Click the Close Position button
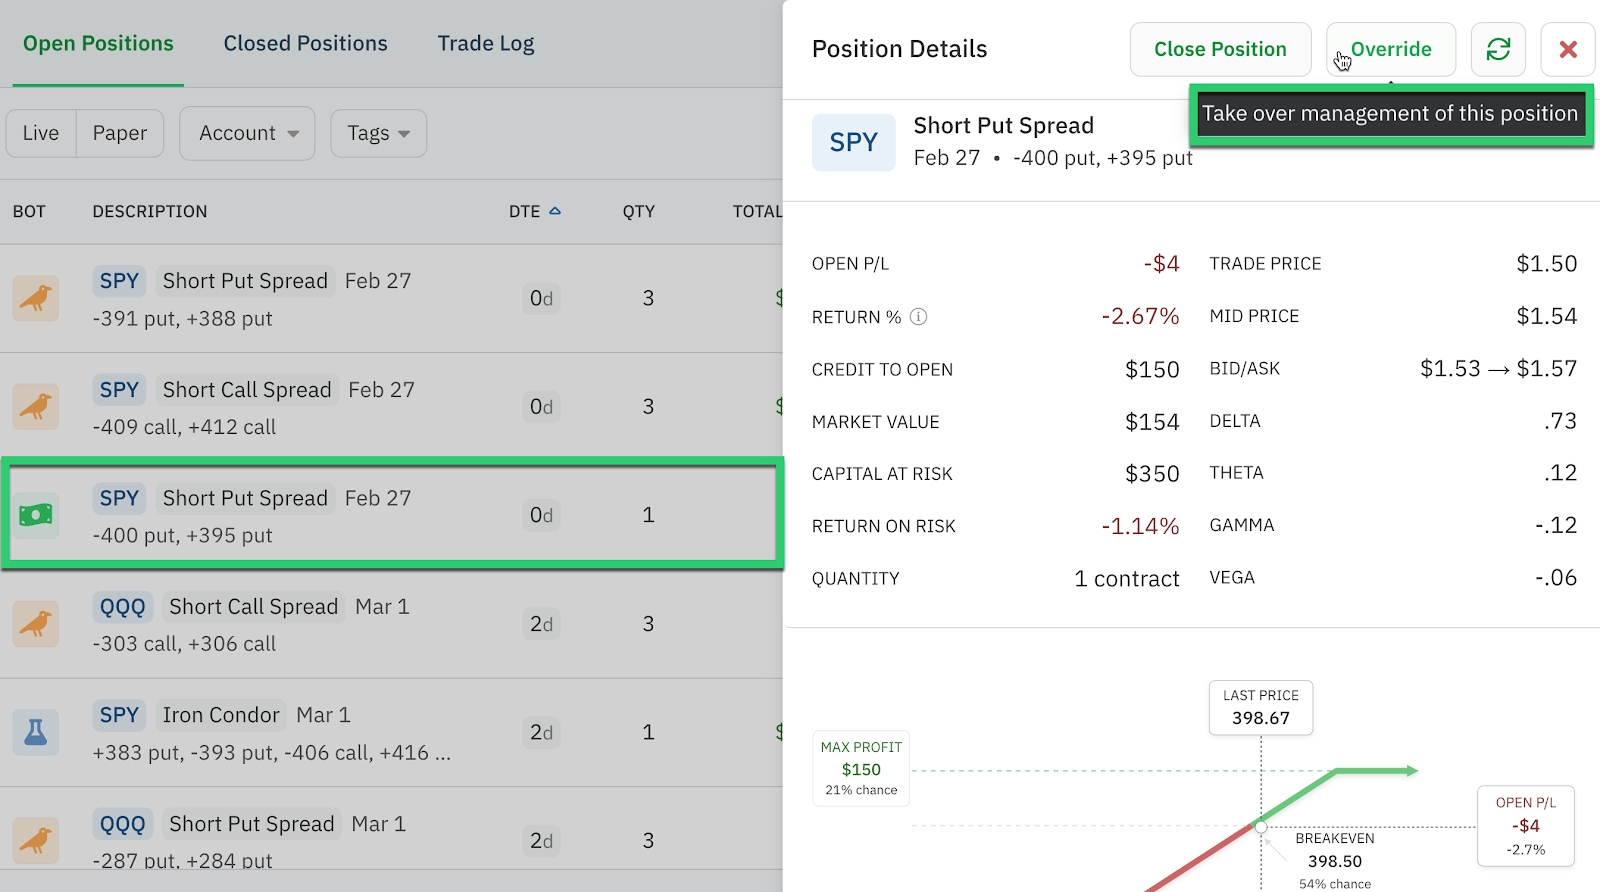 (1220, 49)
